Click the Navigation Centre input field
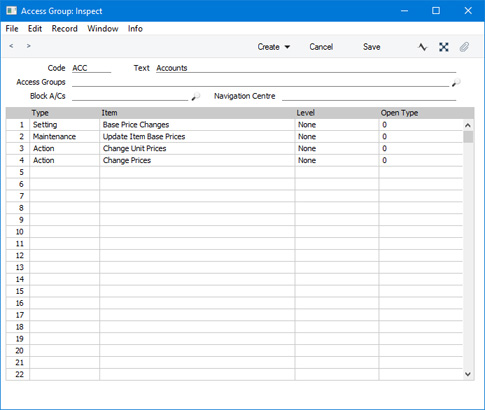 tap(369, 96)
